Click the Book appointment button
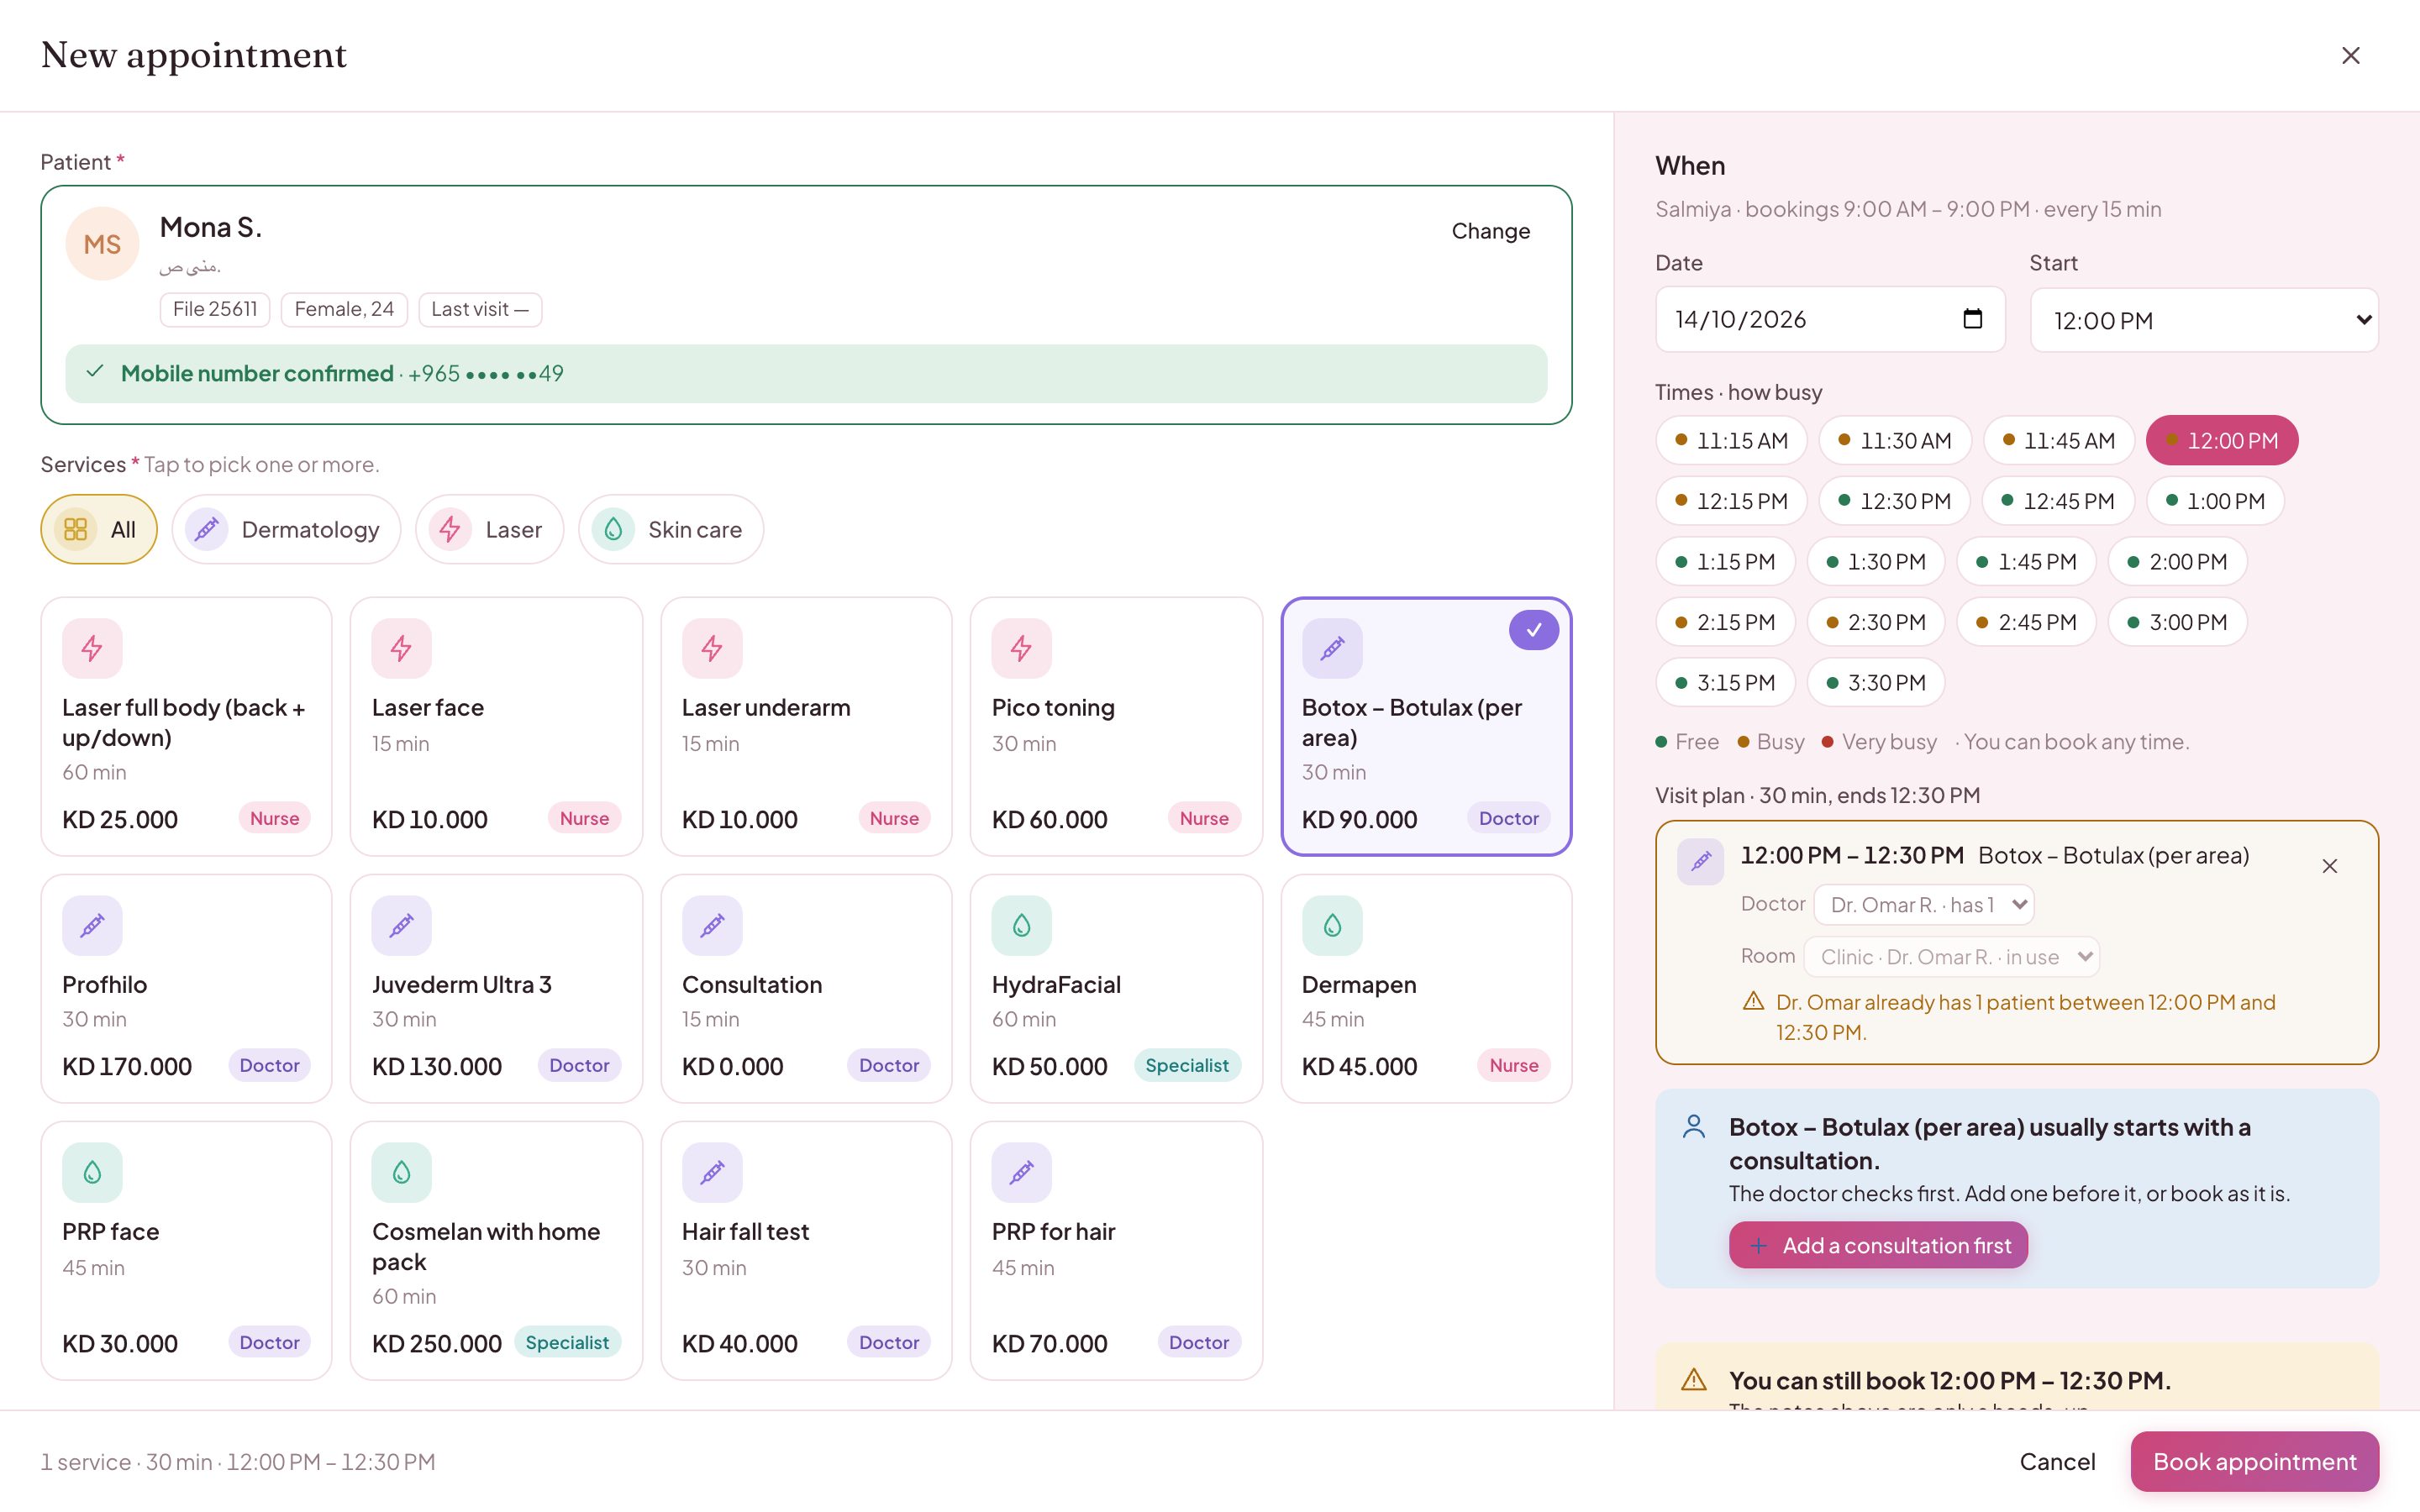Image resolution: width=2420 pixels, height=1512 pixels. click(x=2254, y=1461)
